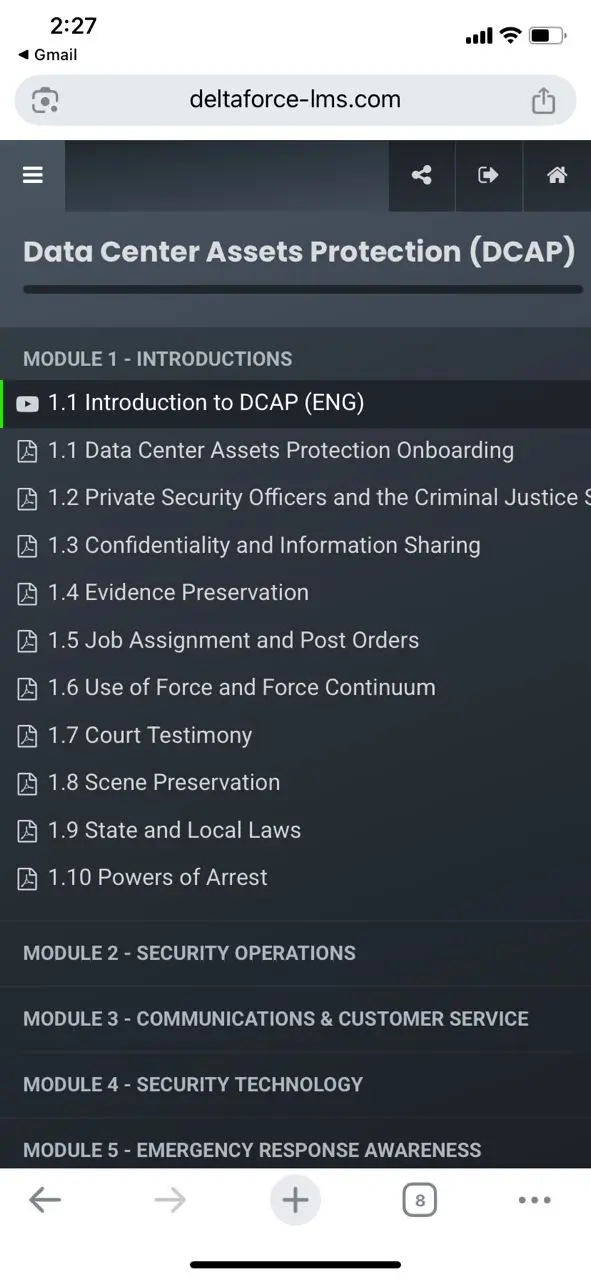Open 1.1 Introduction to DCAP (ENG) video
This screenshot has width=591, height=1280.
coord(295,403)
